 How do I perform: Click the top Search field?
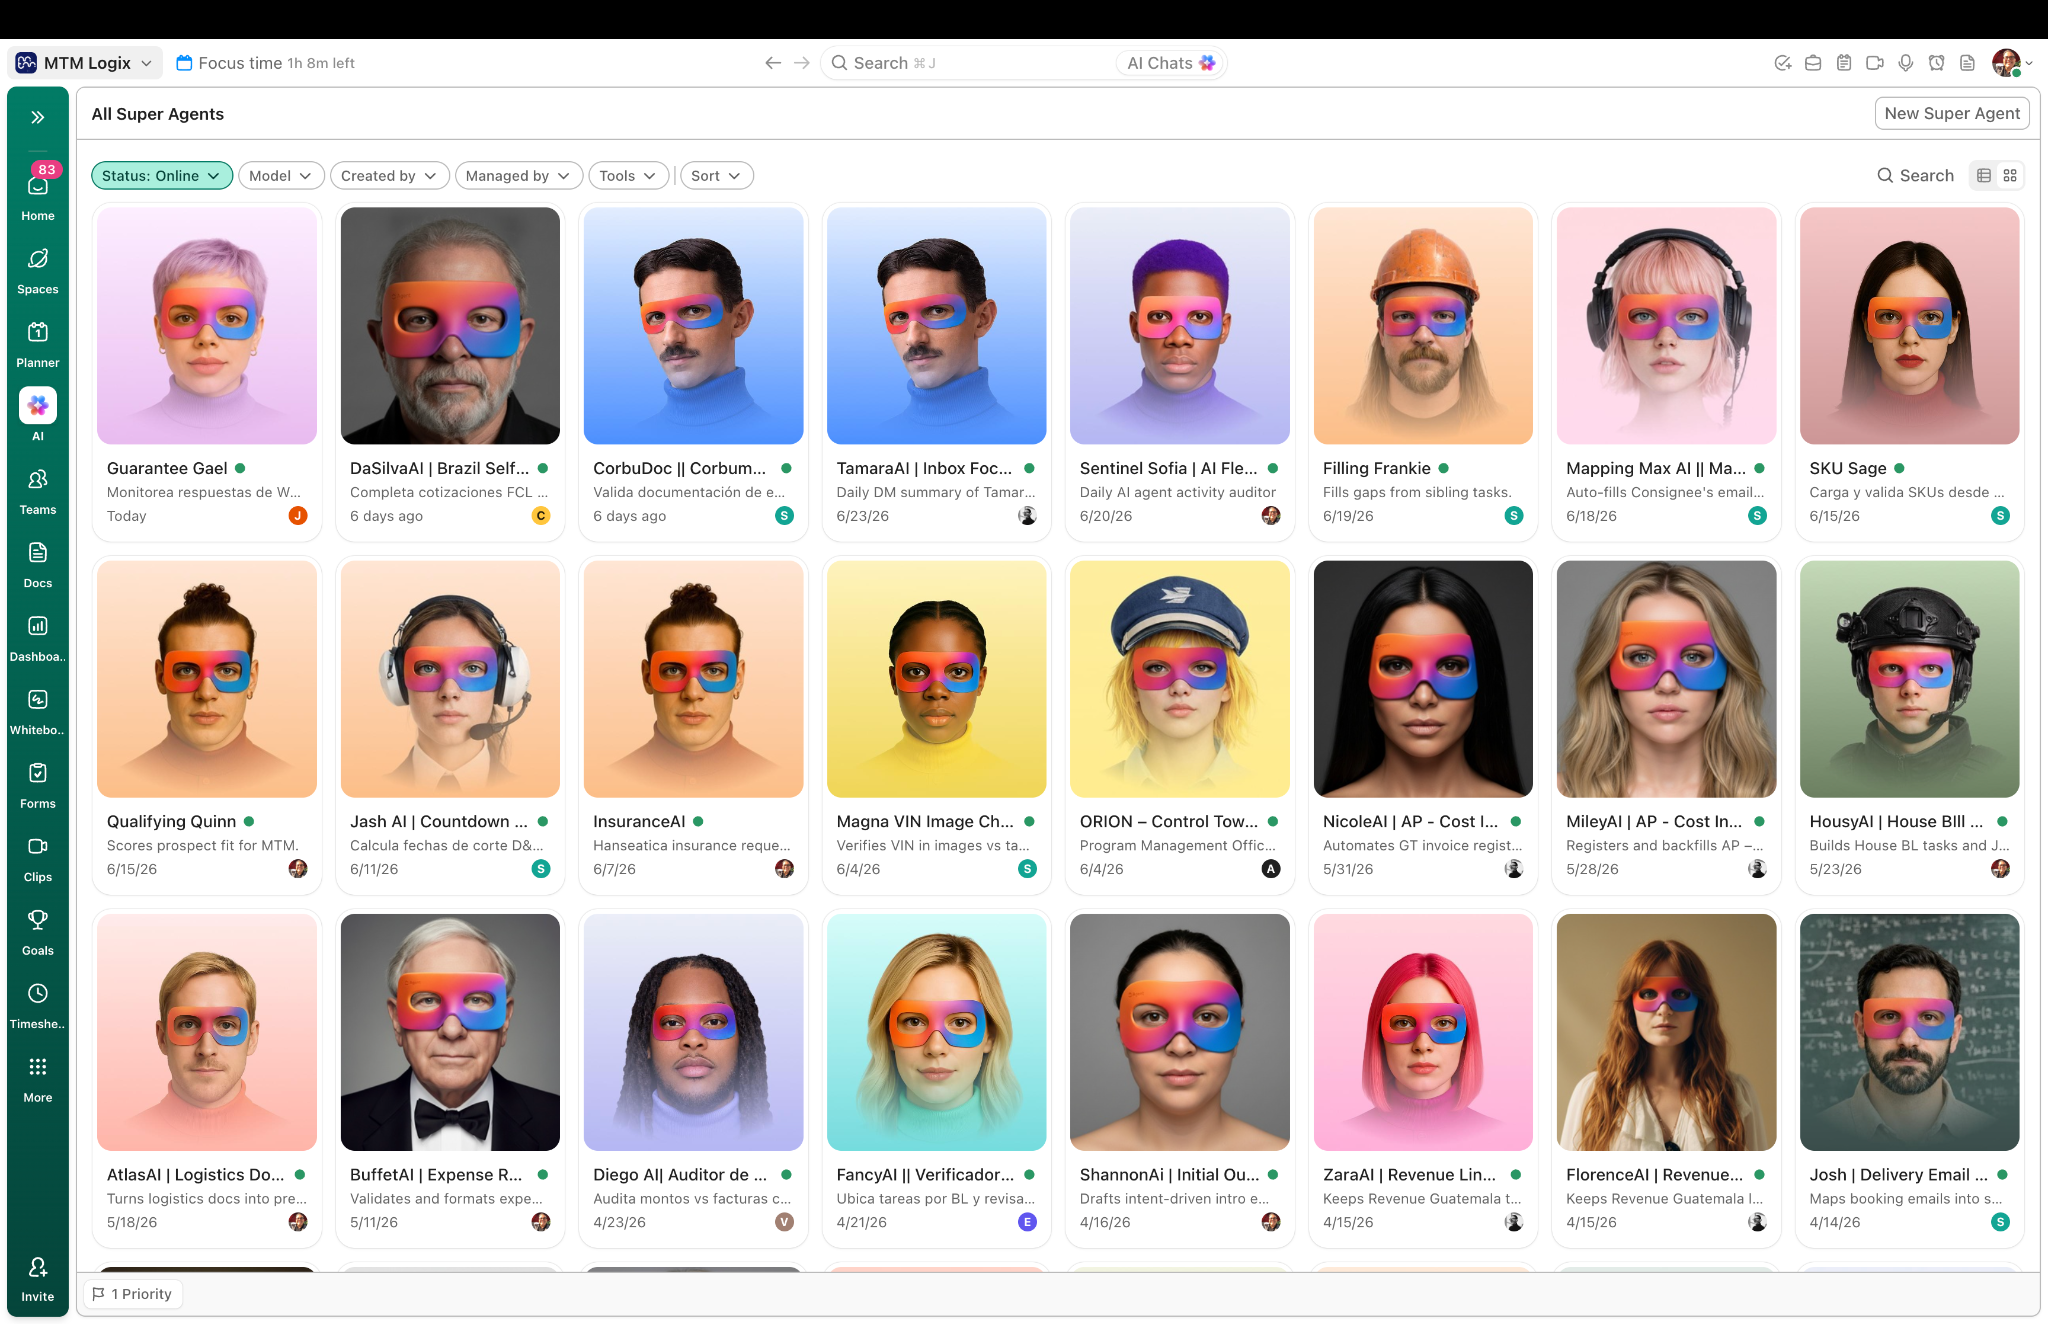point(970,63)
